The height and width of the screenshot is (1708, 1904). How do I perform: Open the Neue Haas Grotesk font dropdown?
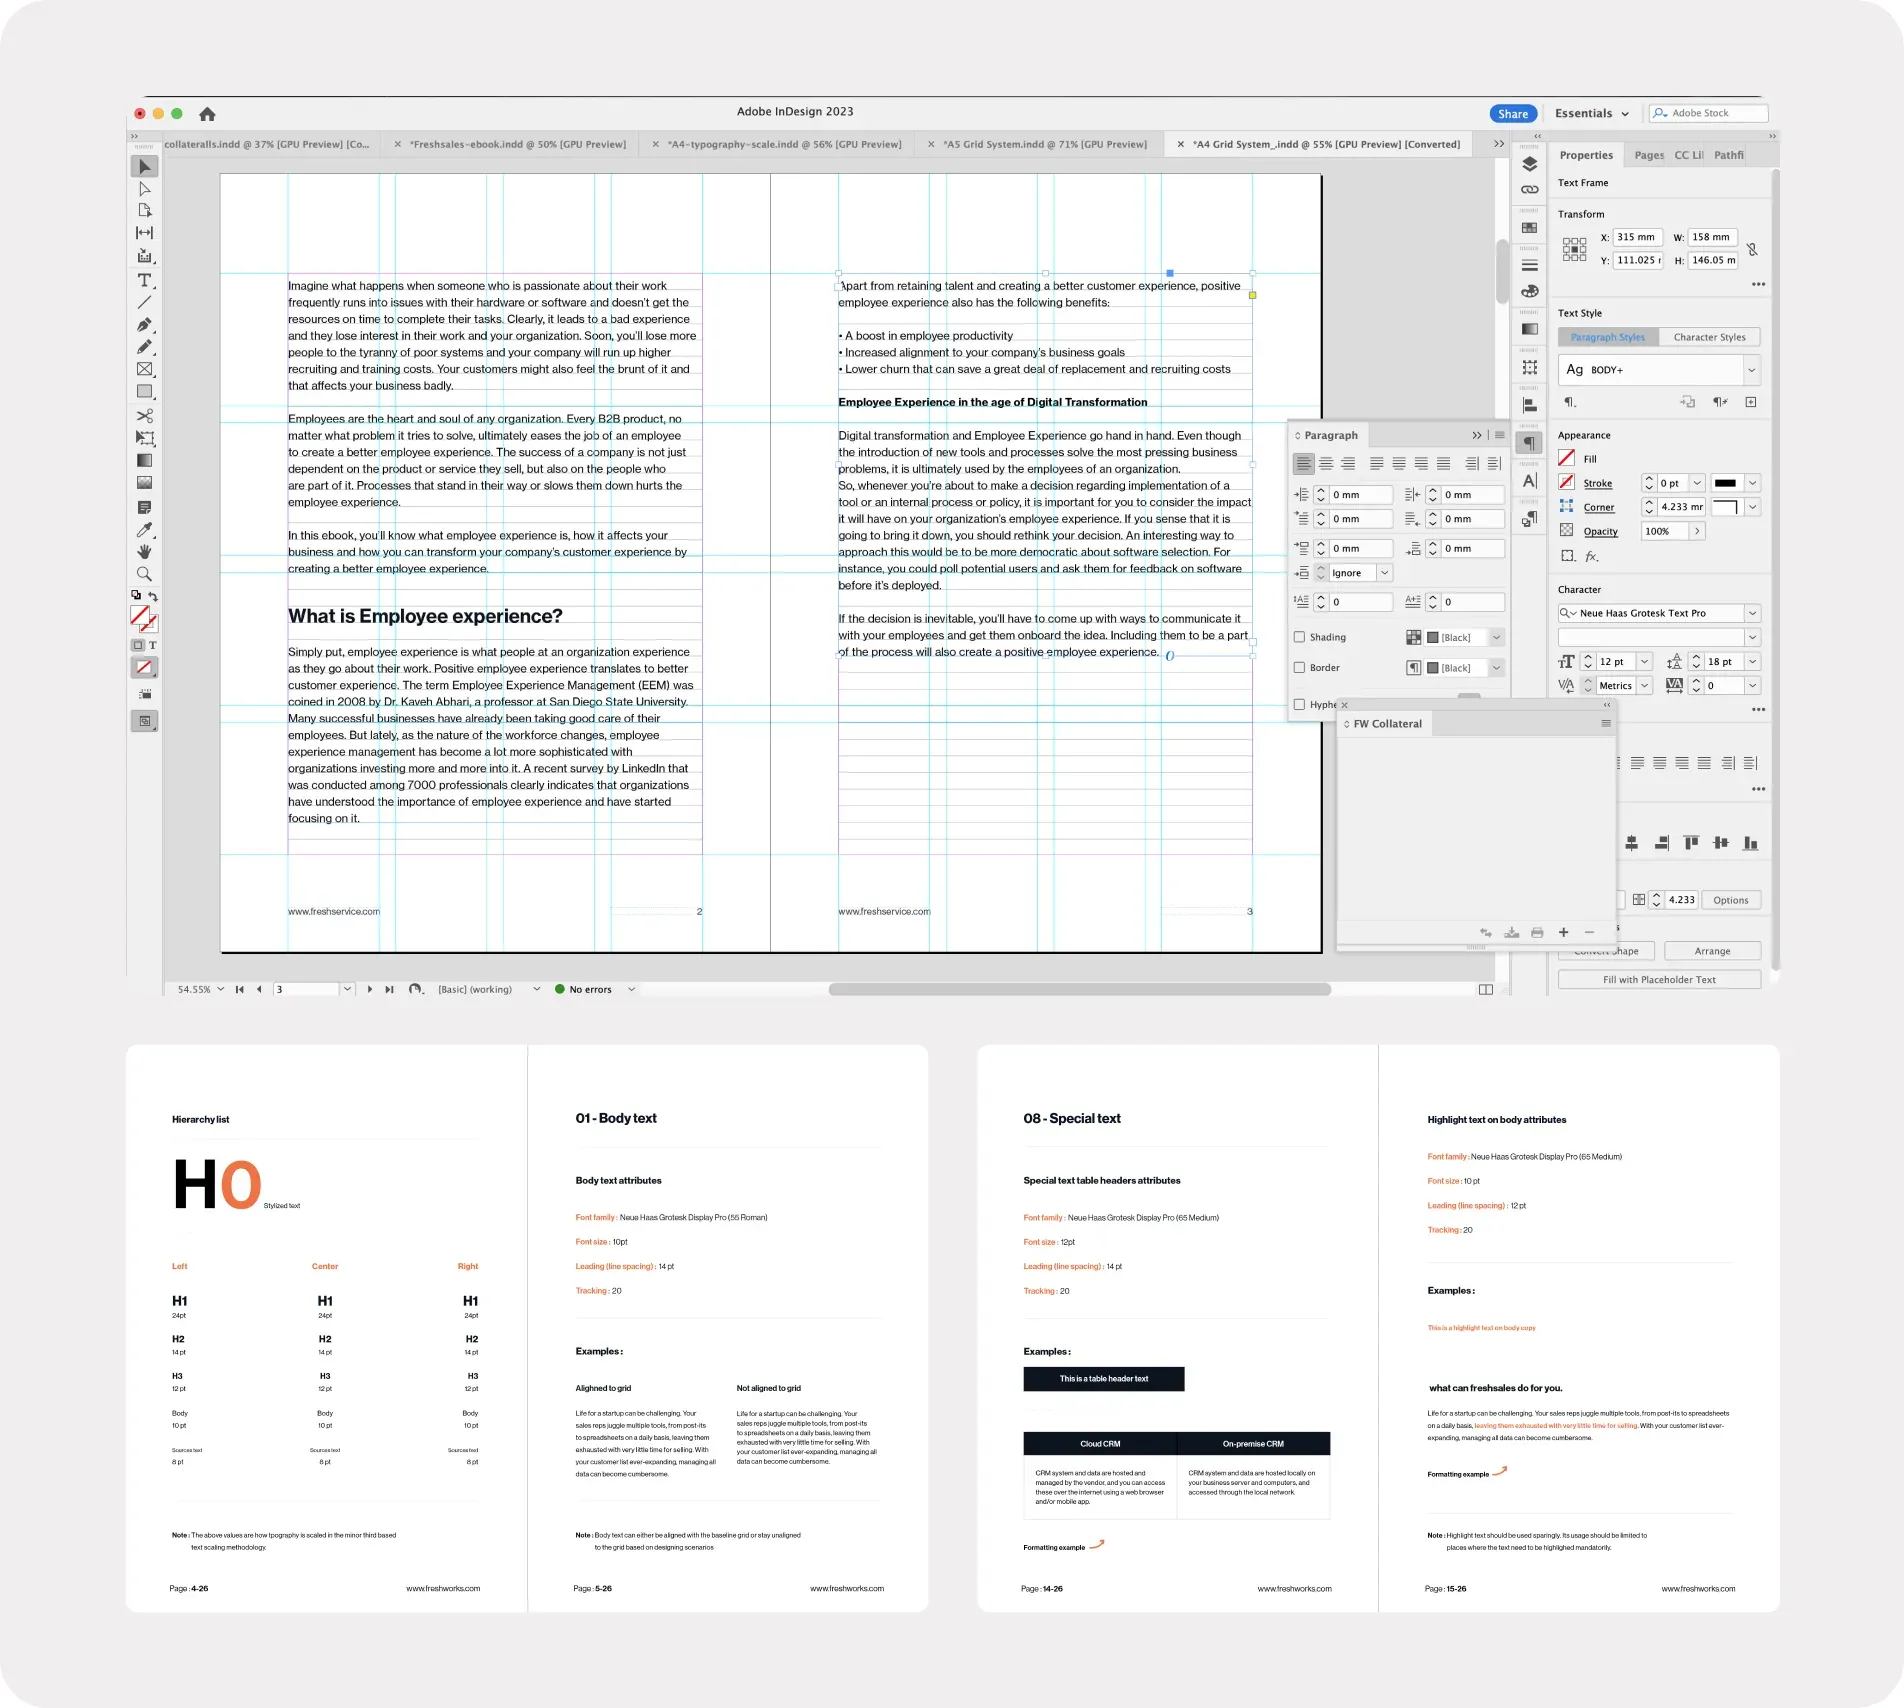pos(1752,613)
